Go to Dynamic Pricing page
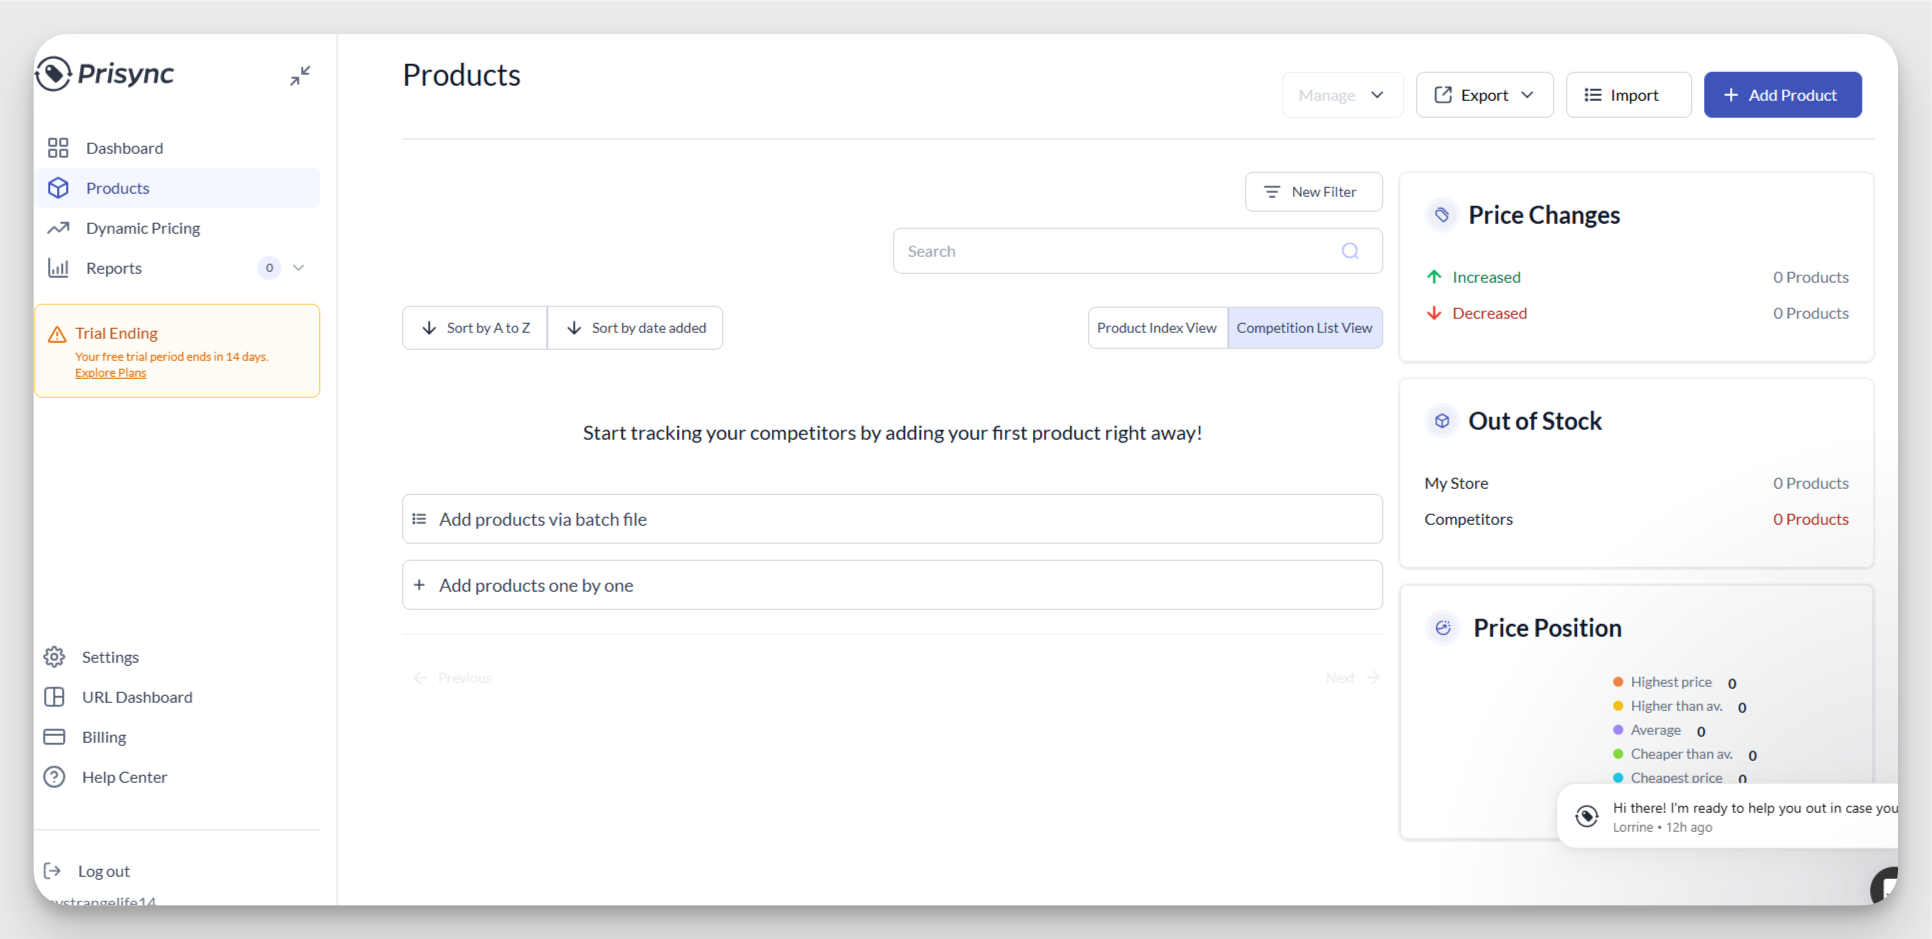The image size is (1932, 939). point(143,228)
